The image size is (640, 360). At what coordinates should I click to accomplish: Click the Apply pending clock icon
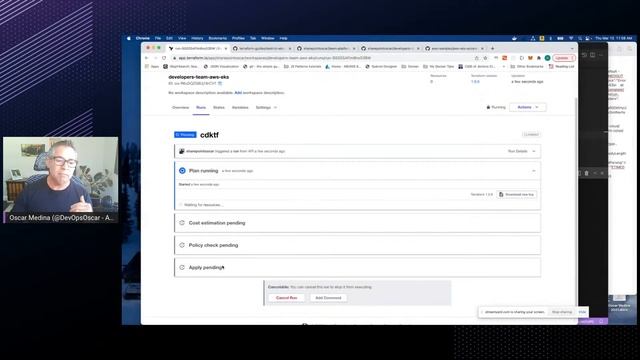click(x=182, y=267)
